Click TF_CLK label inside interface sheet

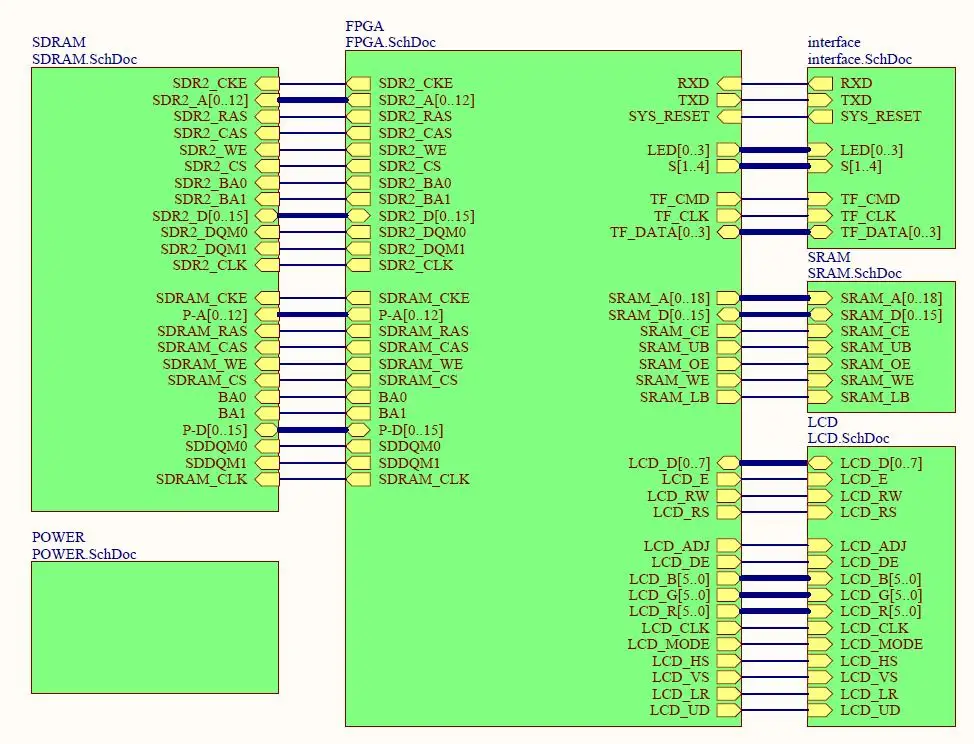click(x=868, y=216)
